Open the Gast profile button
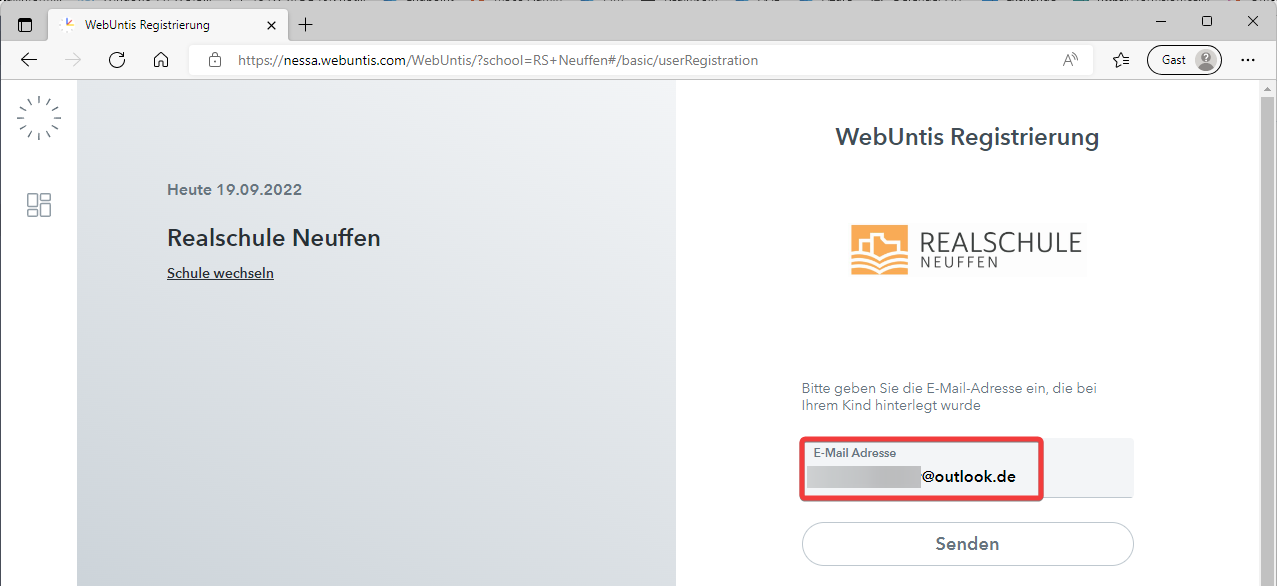Screen dimensions: 1277x586 coord(1184,60)
